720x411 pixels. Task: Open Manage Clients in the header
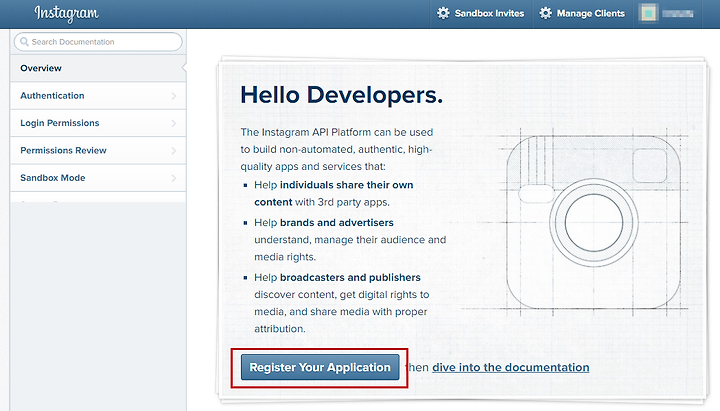coord(583,13)
